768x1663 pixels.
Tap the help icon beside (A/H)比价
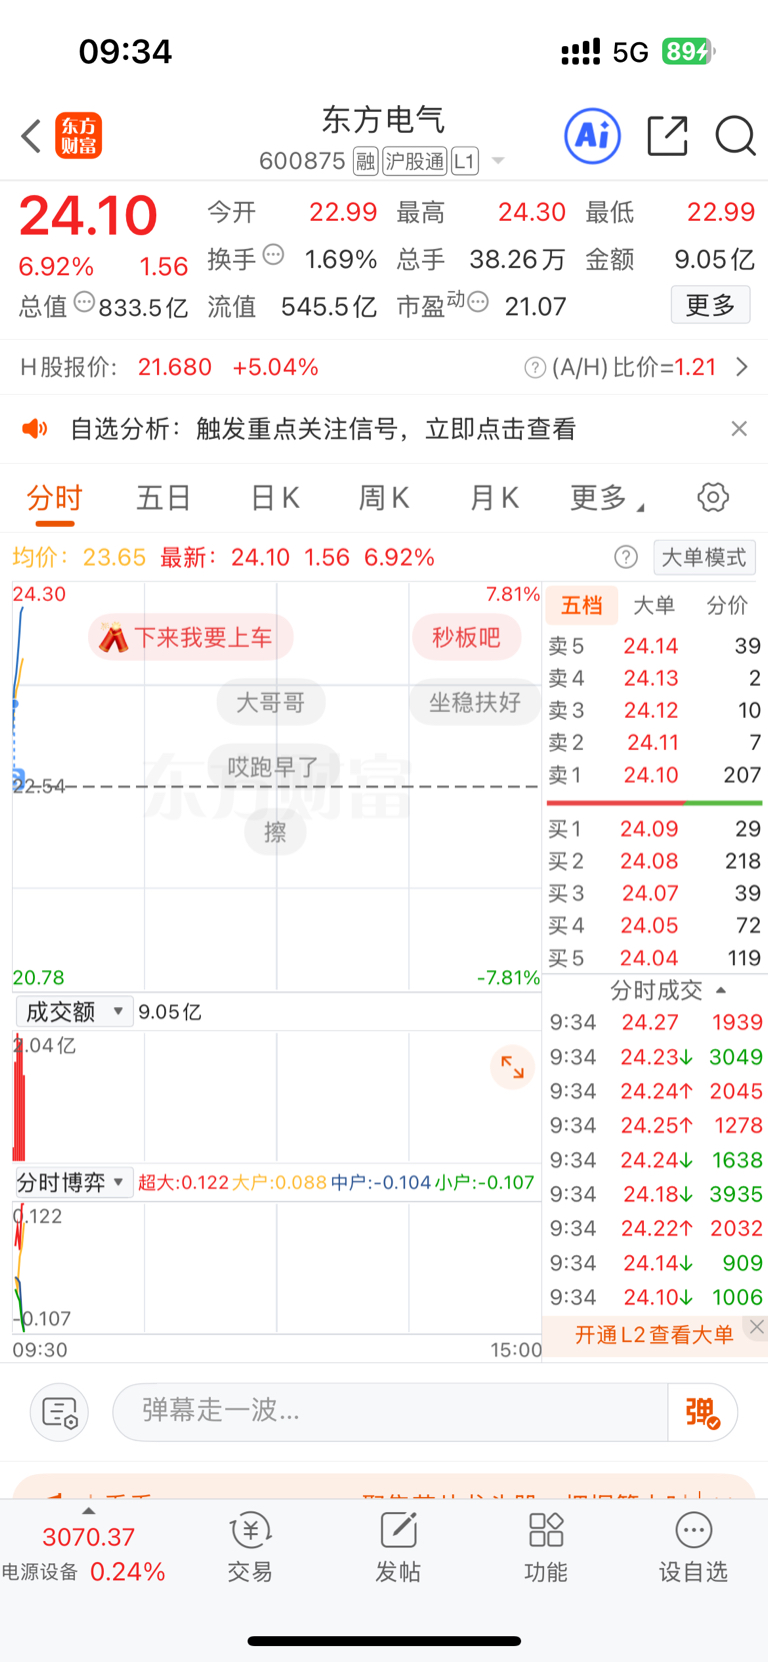[x=535, y=368]
